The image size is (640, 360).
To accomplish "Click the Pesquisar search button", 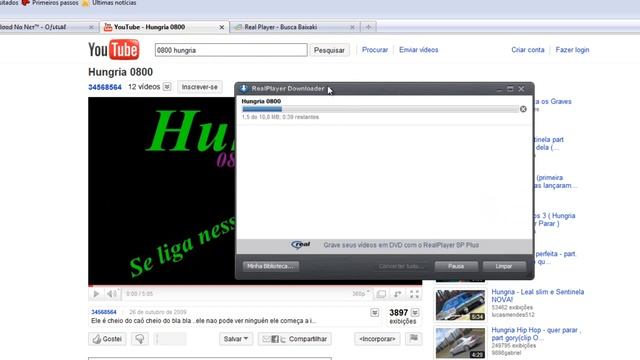I will (x=329, y=50).
